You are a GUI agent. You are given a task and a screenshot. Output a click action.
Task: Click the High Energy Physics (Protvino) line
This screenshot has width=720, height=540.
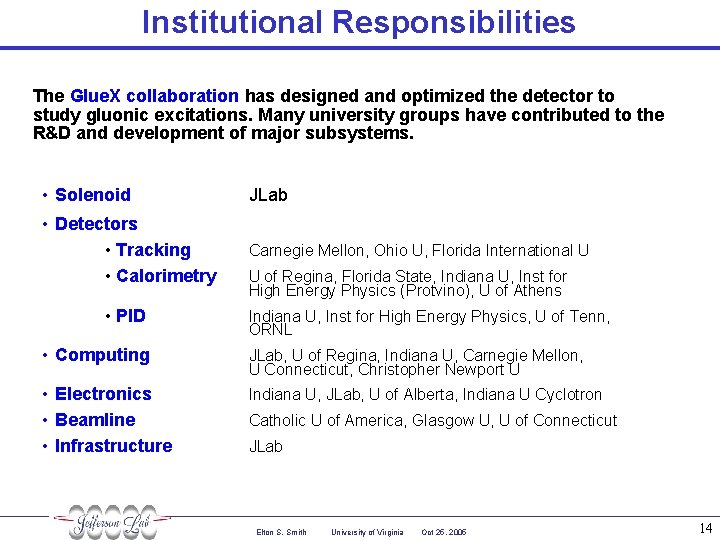coord(405,291)
